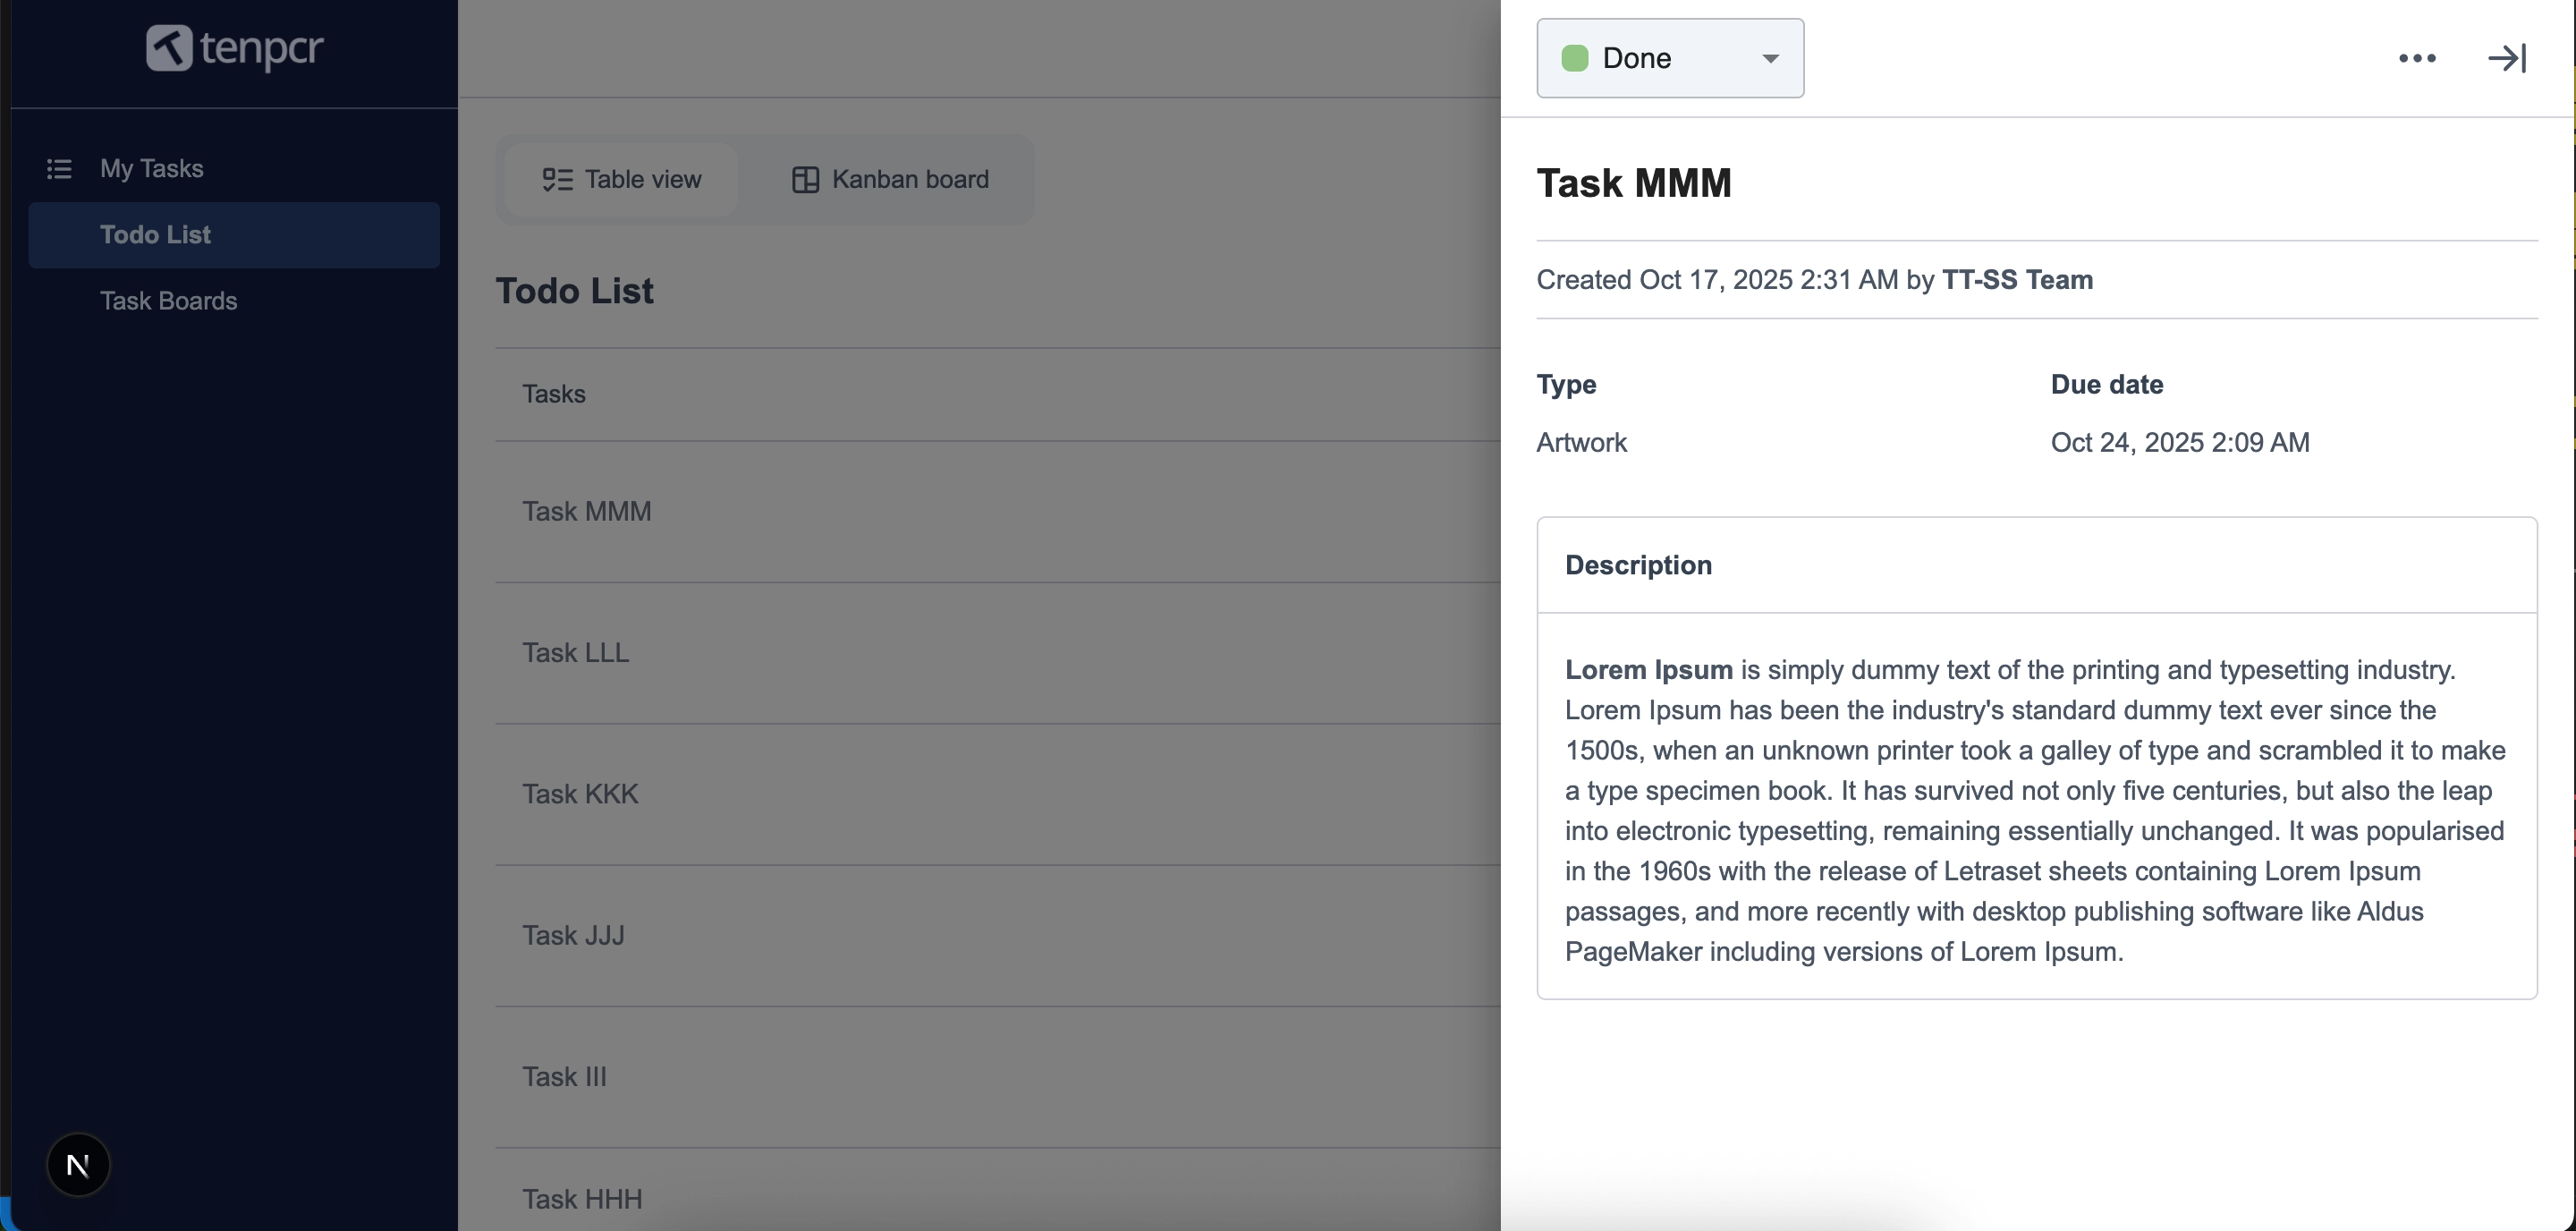Viewport: 2576px width, 1231px height.
Task: Open Task Boards in sidebar
Action: click(x=168, y=301)
